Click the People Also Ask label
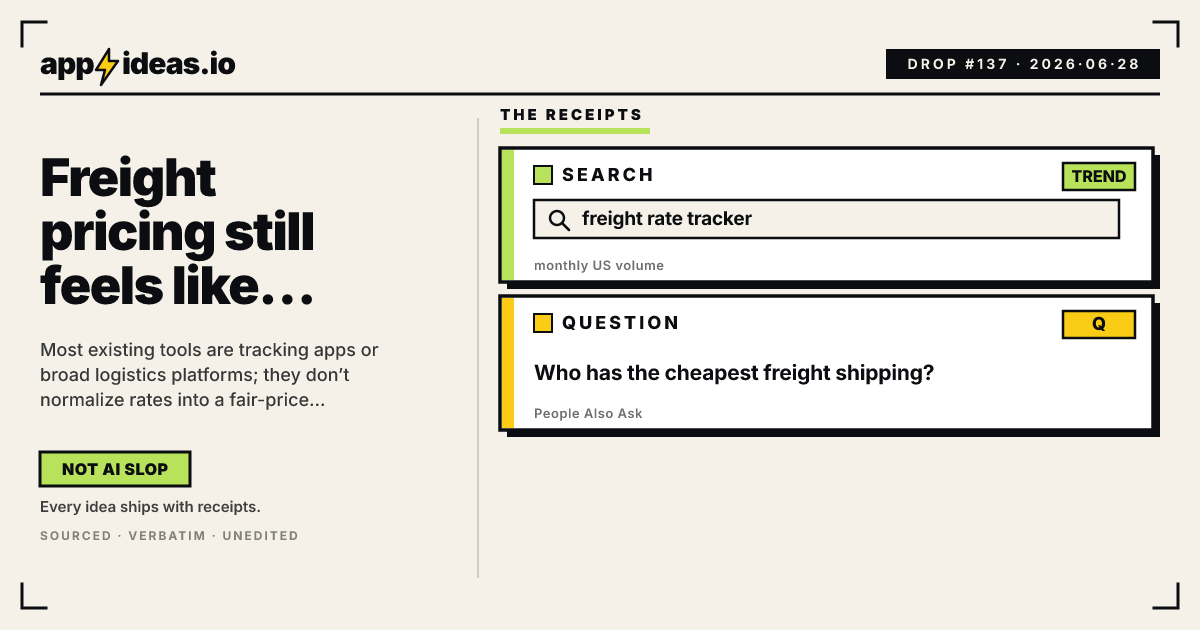Screen dimensions: 1200x630 (588, 413)
